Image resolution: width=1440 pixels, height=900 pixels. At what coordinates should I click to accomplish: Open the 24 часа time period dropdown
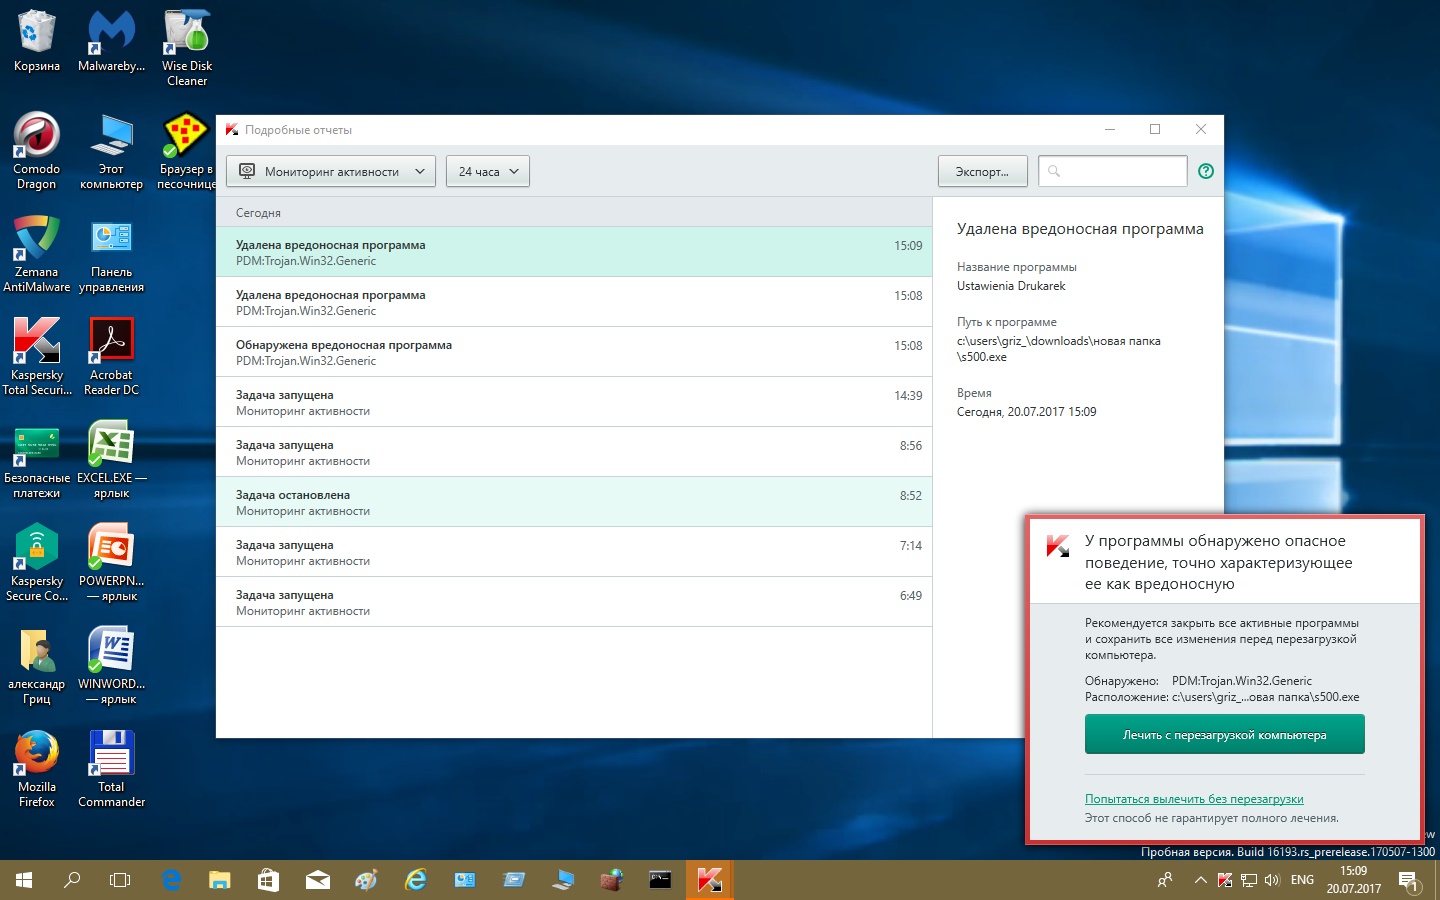pos(488,171)
